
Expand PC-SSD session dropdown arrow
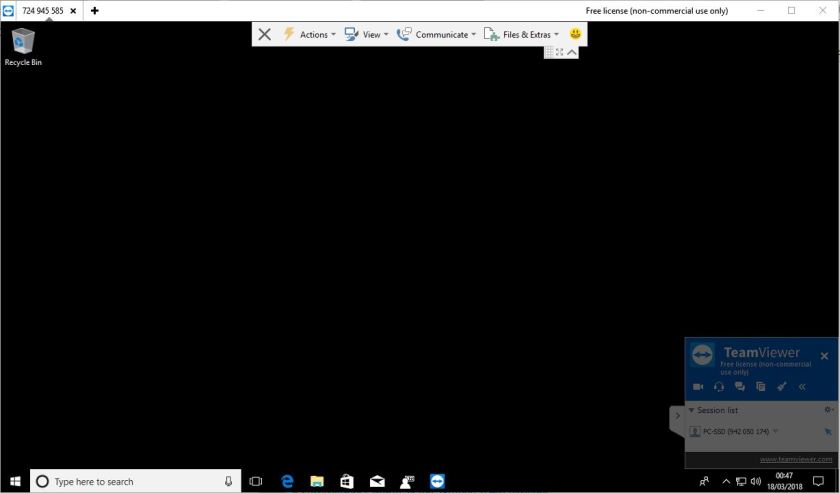(x=775, y=431)
